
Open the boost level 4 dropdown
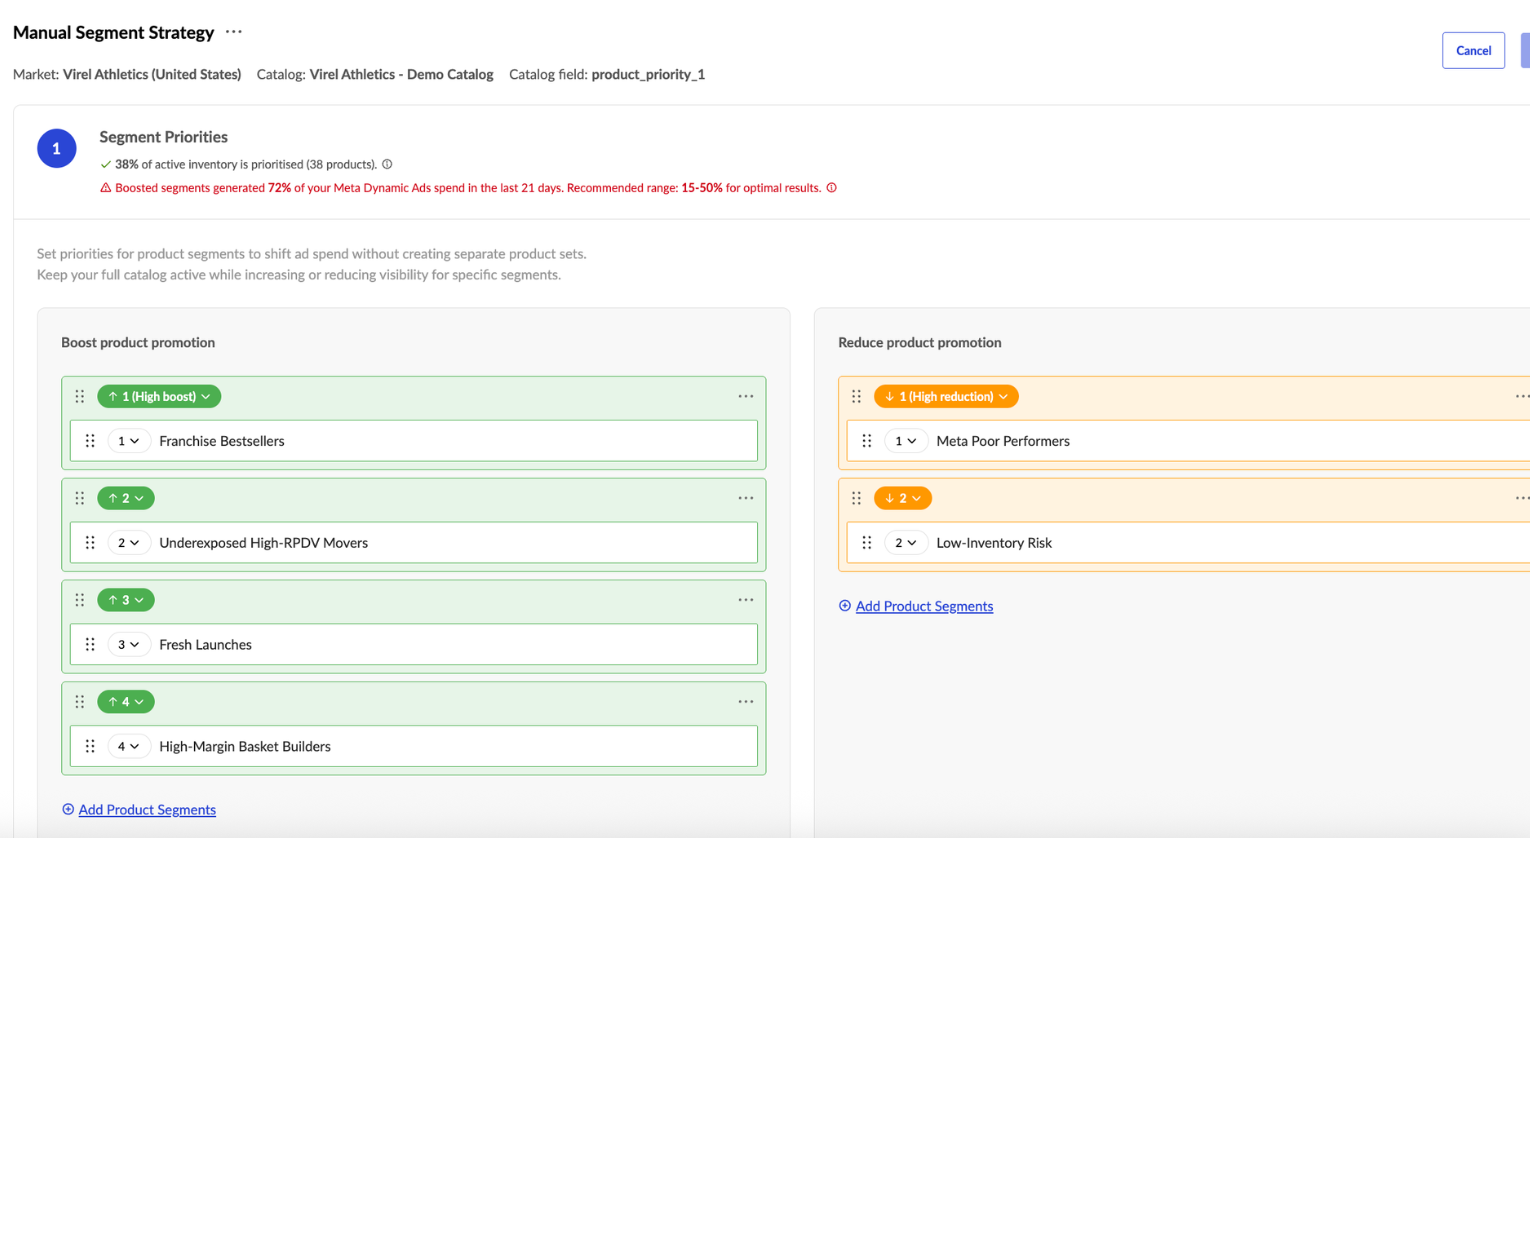tap(126, 702)
